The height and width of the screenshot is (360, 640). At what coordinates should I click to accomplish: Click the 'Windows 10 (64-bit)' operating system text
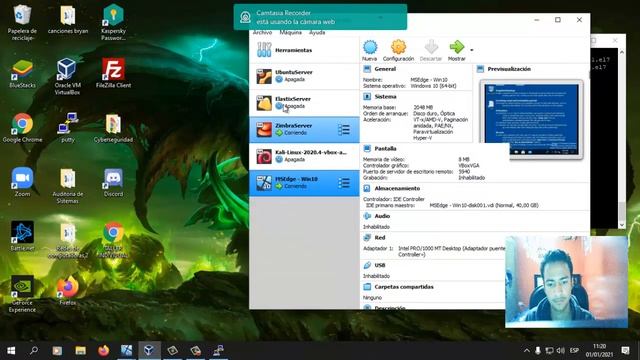coord(433,86)
